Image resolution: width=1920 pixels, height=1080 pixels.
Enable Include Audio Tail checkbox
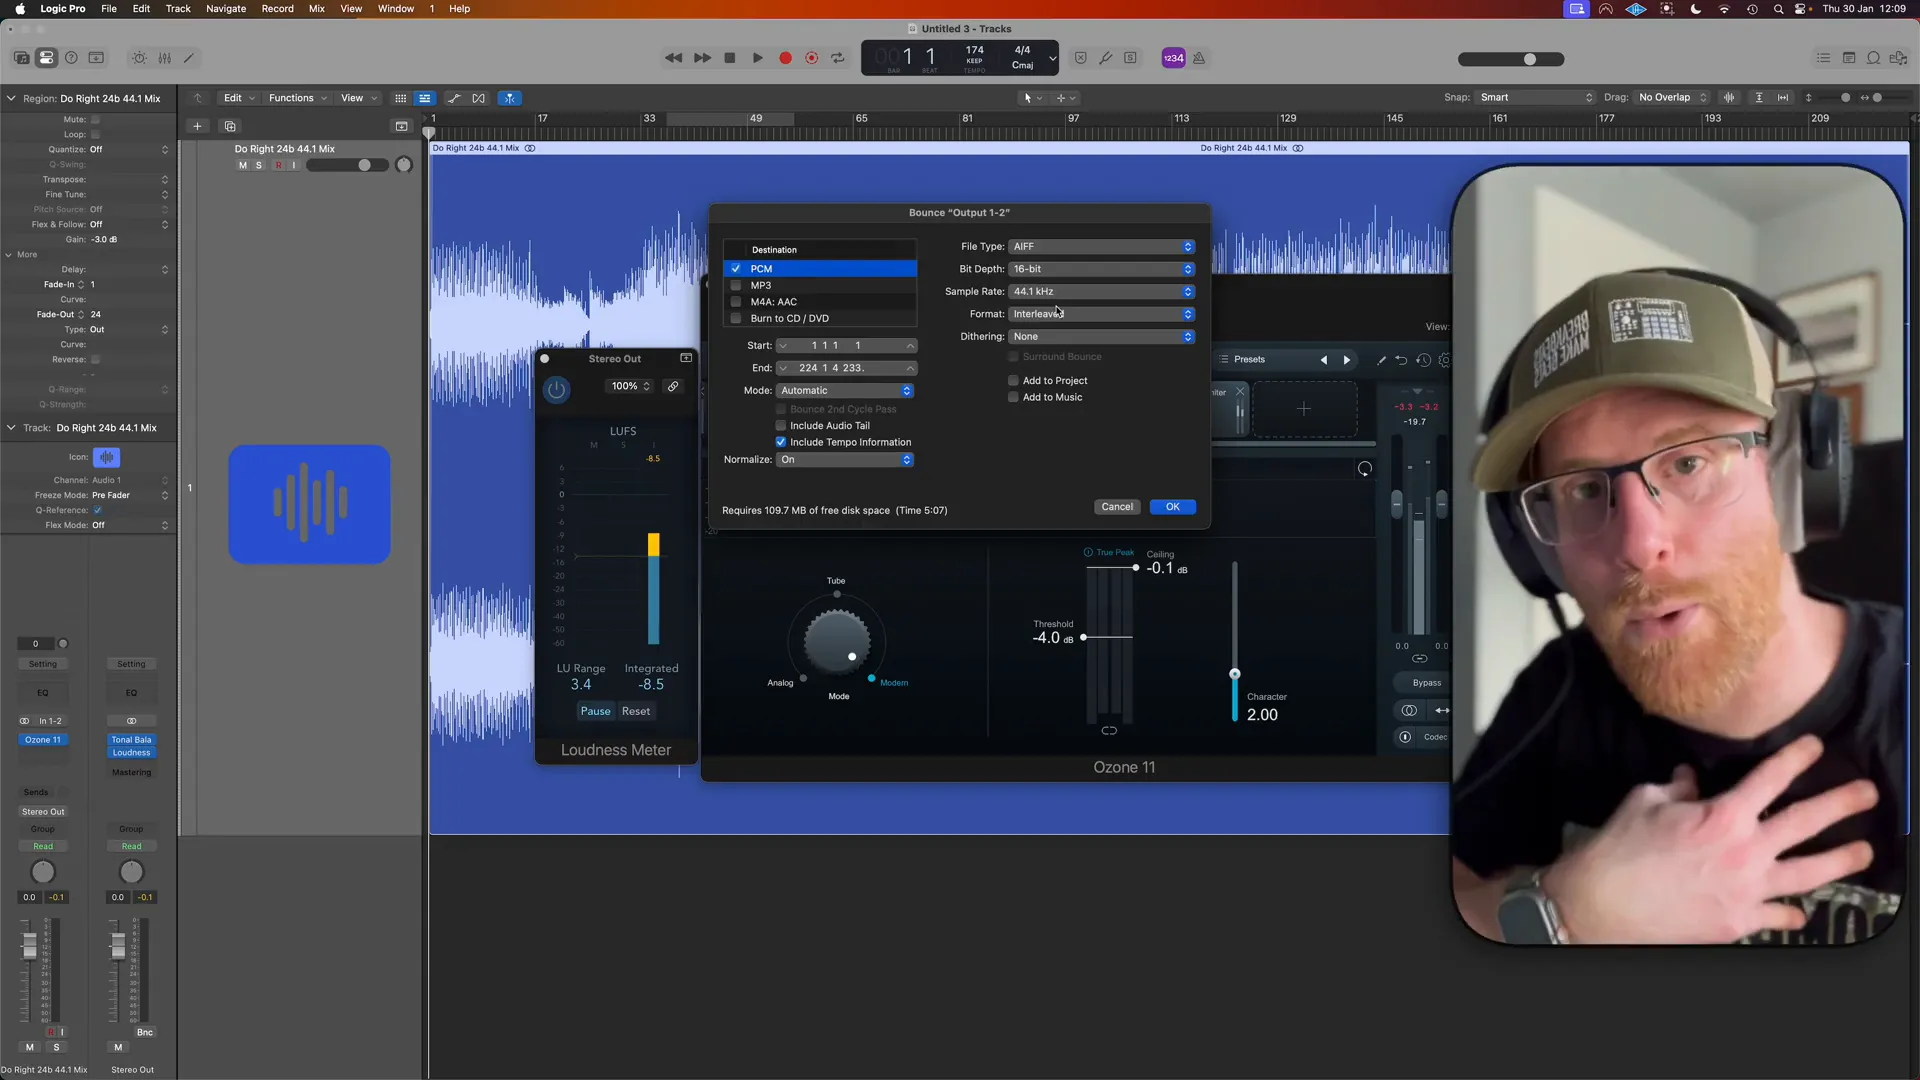[781, 426]
